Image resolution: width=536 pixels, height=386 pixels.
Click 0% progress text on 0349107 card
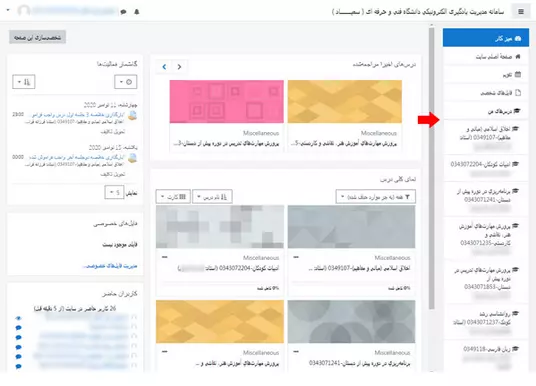tap(399, 288)
